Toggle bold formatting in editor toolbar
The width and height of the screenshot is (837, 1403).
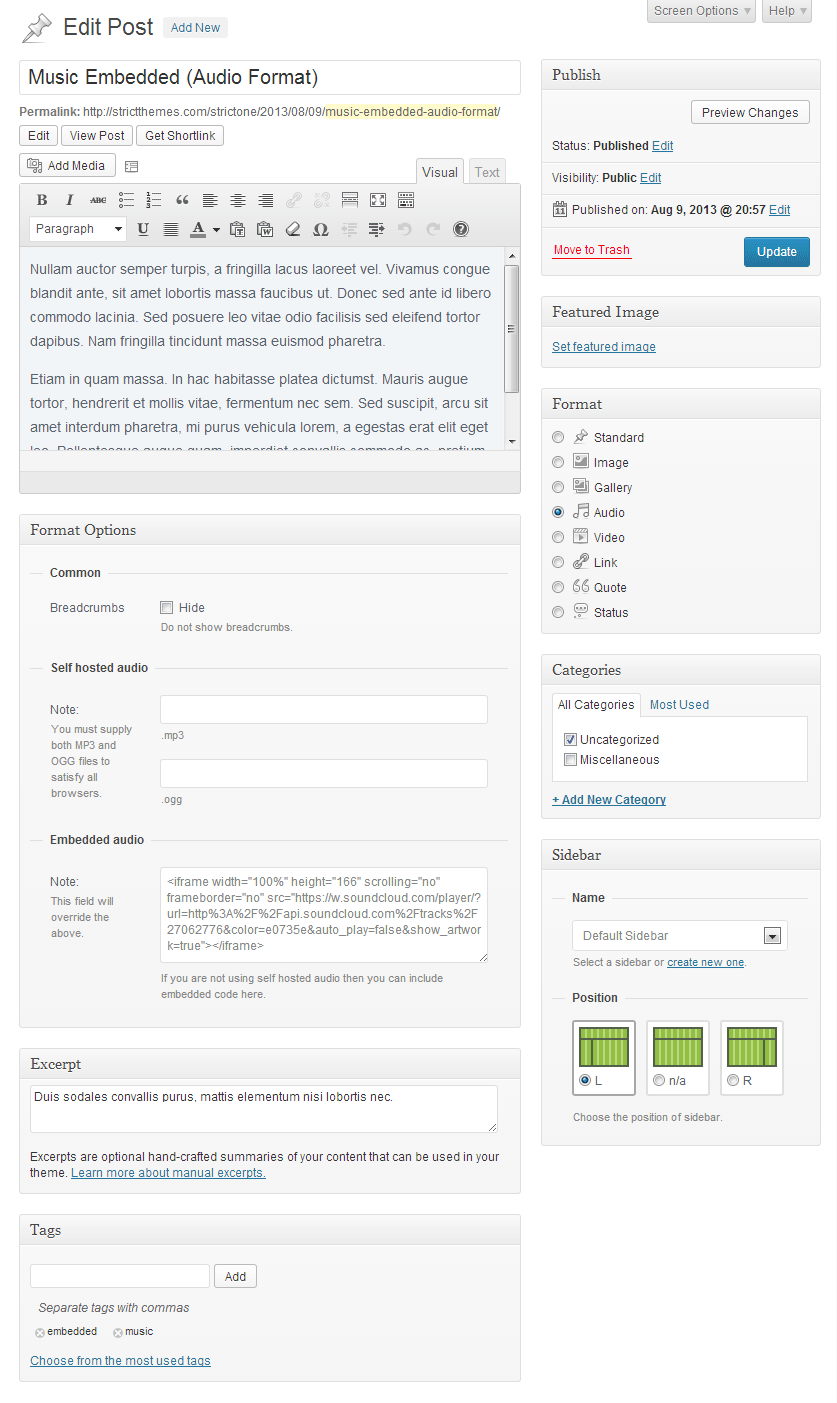click(42, 200)
